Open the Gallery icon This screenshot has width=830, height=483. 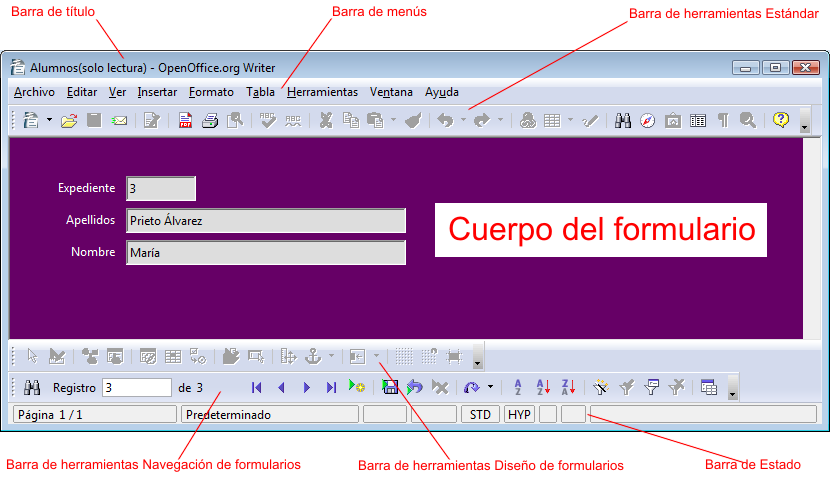click(673, 121)
